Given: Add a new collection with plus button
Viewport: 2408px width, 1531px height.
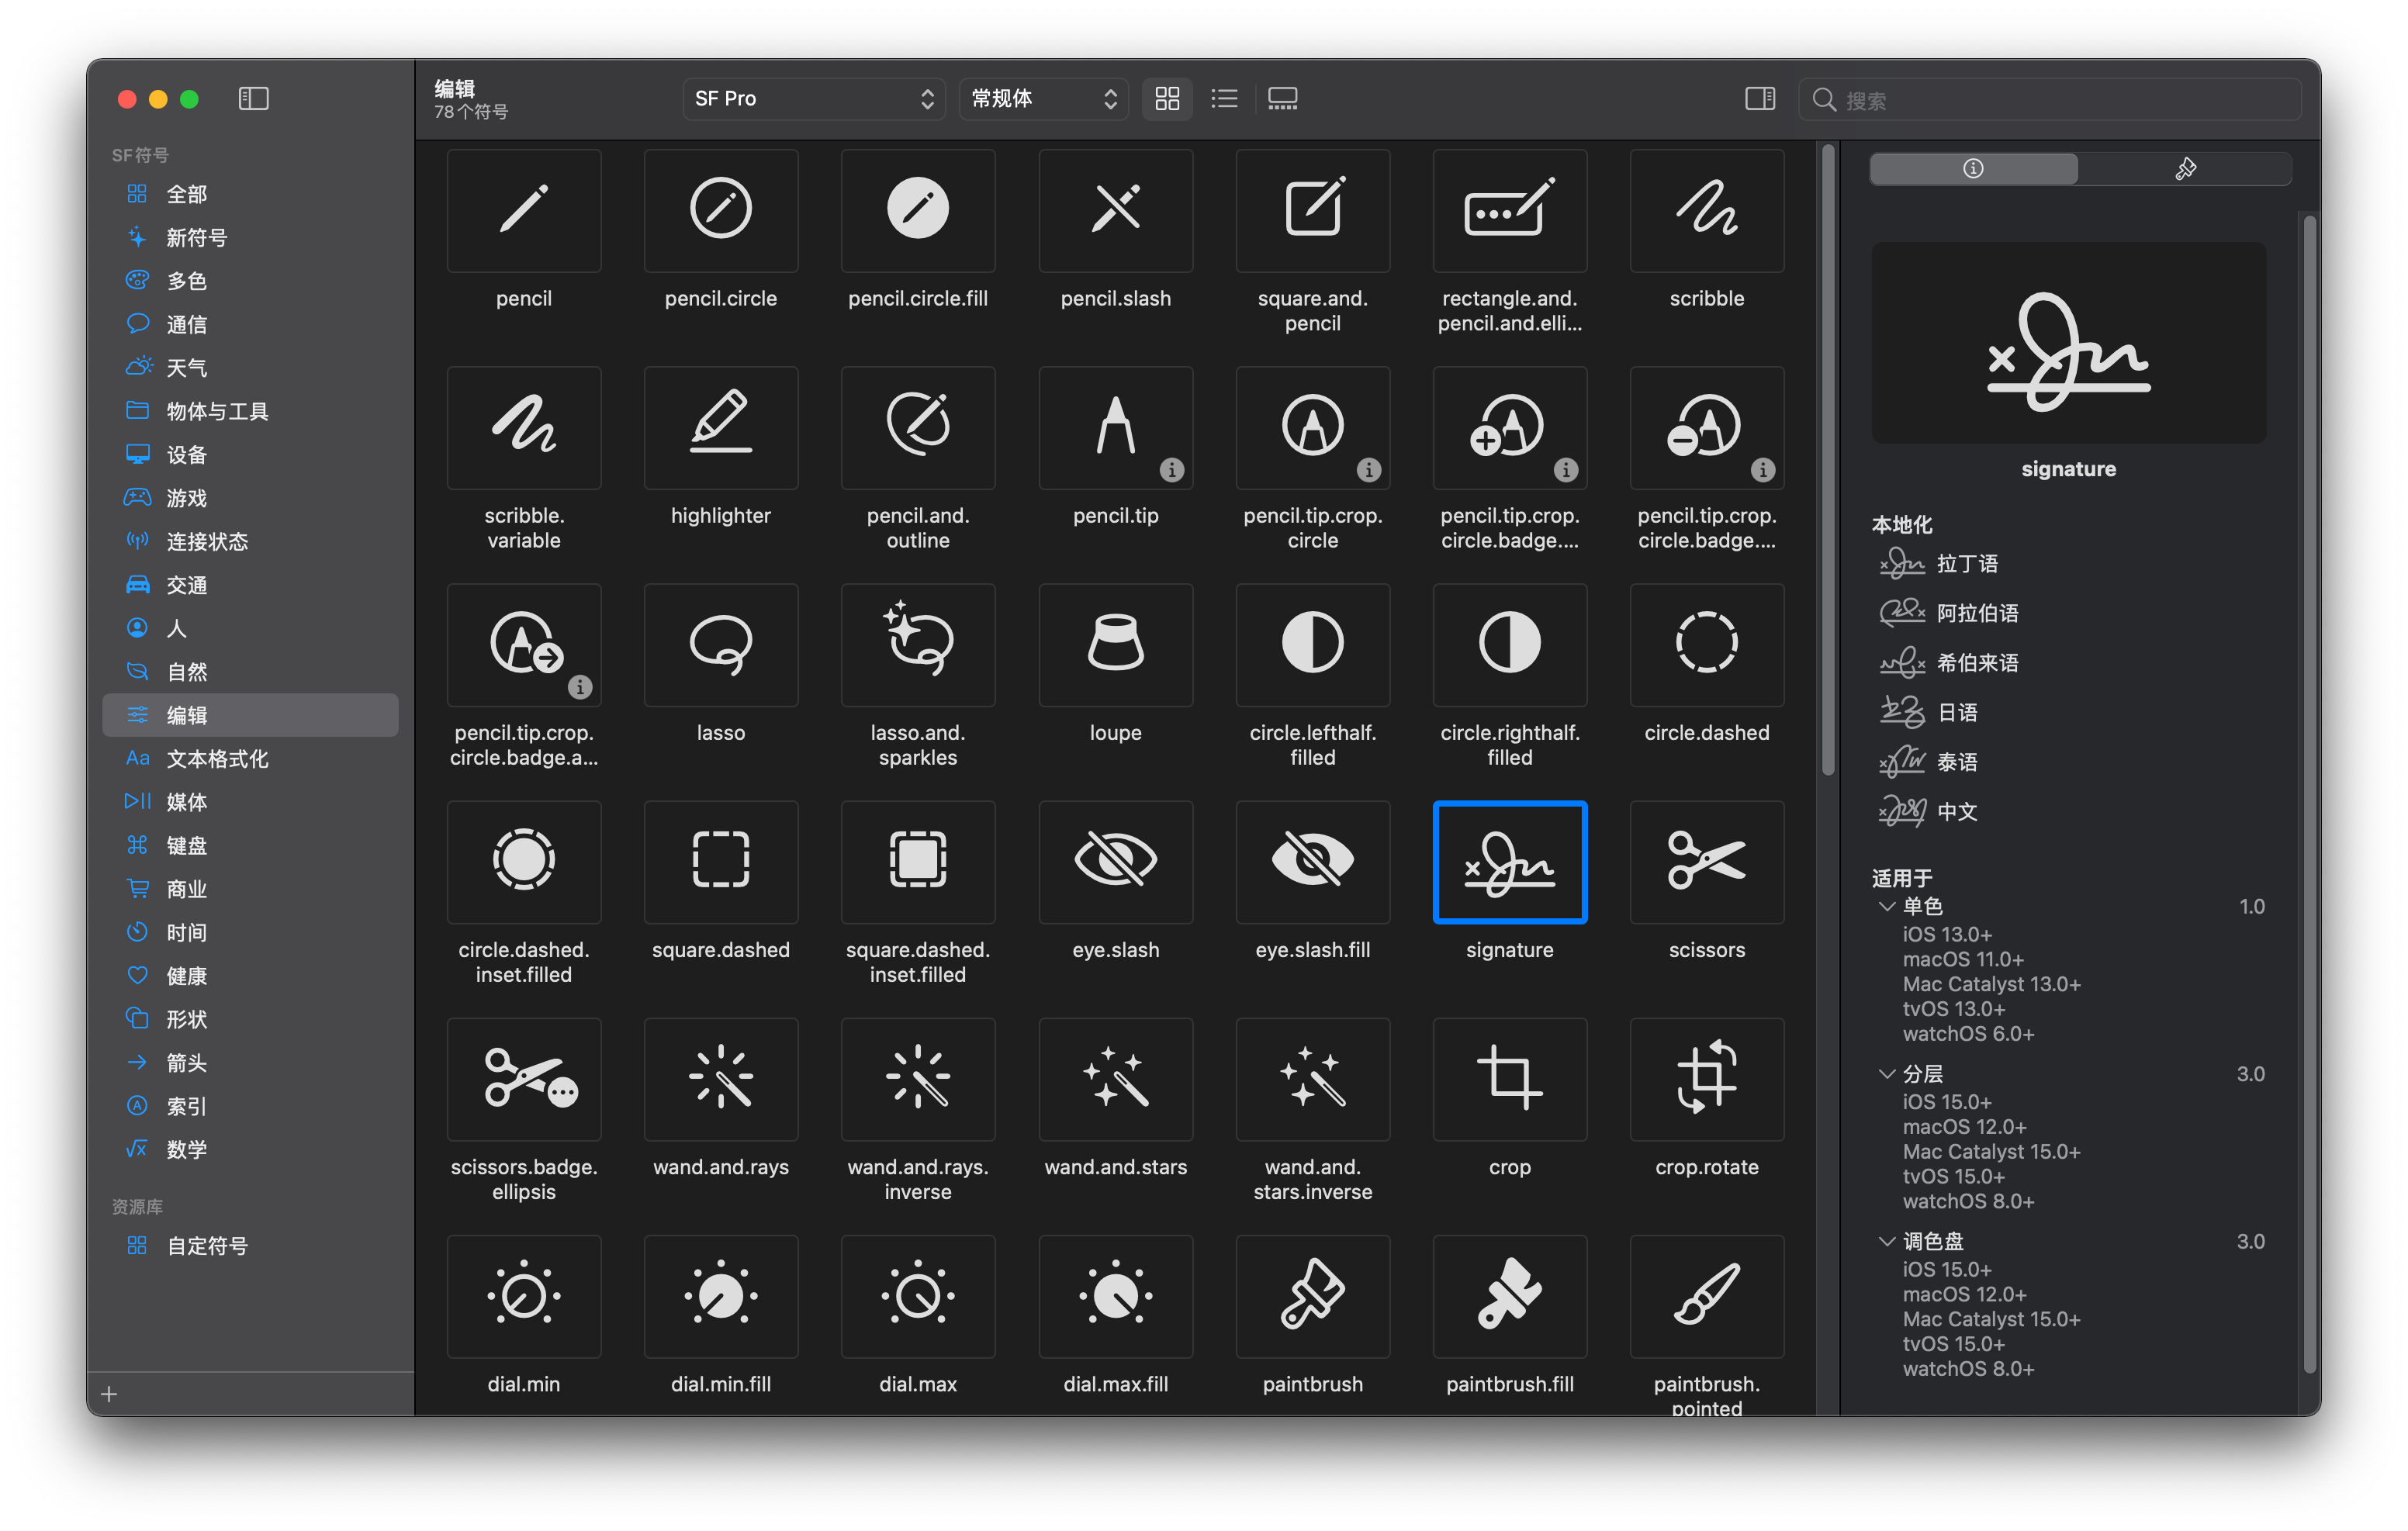Looking at the screenshot, I should coord(109,1393).
